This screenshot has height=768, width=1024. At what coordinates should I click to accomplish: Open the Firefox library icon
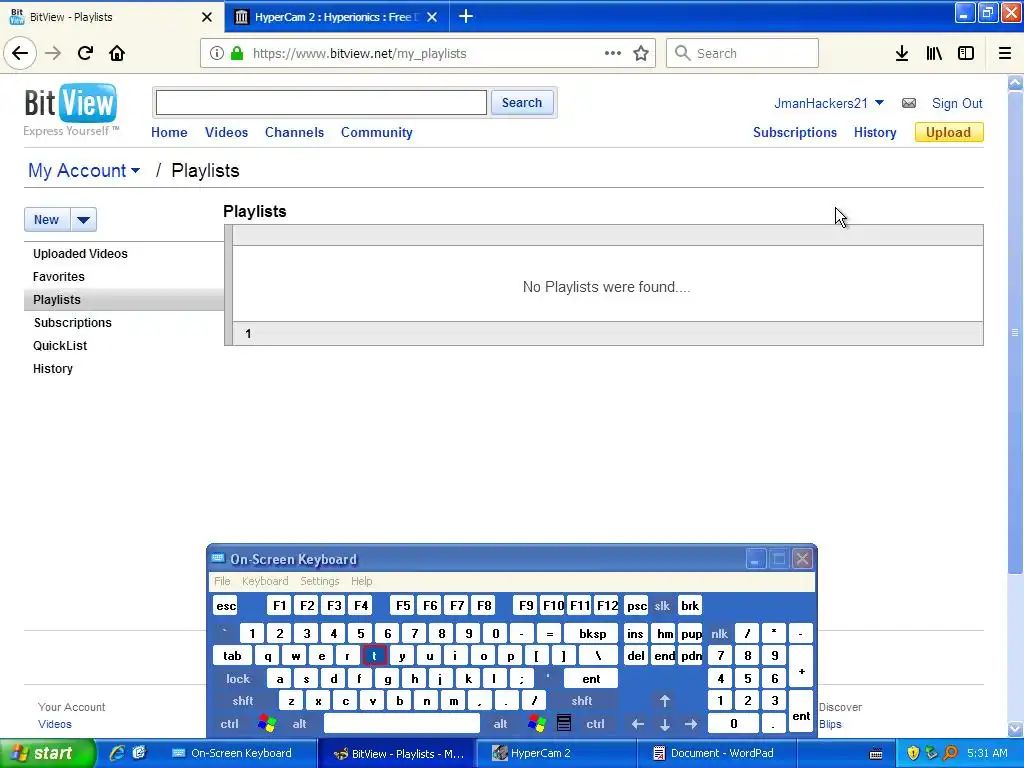pyautogui.click(x=934, y=53)
